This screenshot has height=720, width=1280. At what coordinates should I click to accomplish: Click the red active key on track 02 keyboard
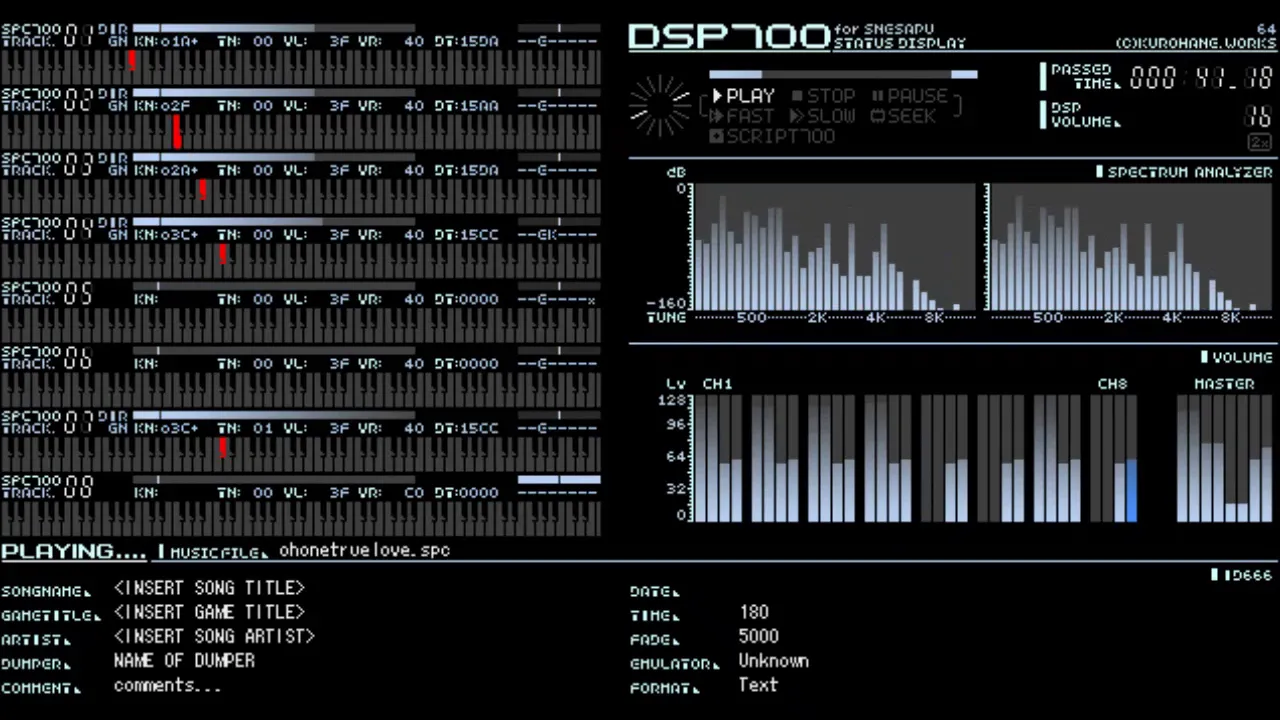[177, 132]
